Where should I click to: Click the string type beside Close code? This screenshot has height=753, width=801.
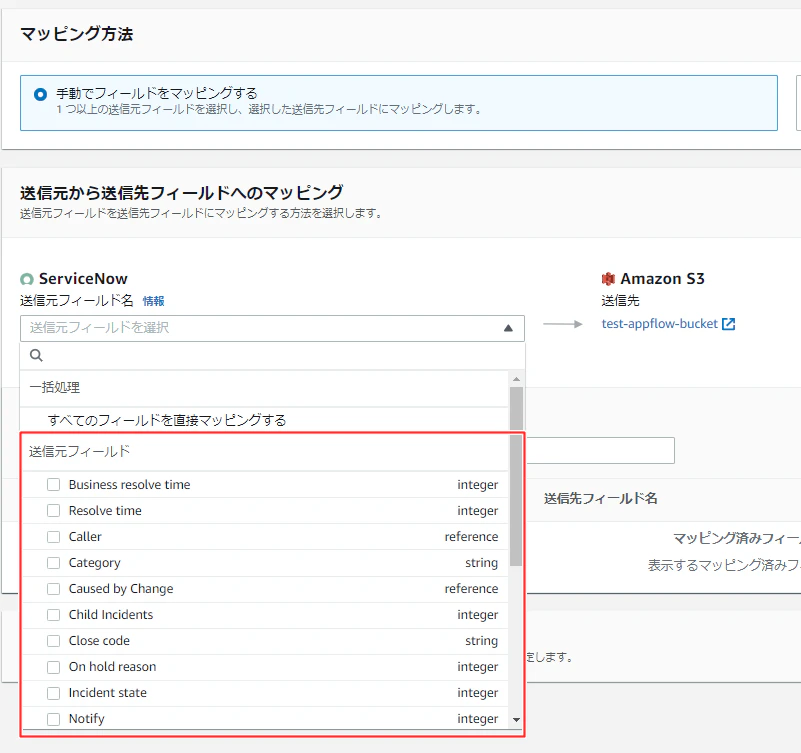481,641
